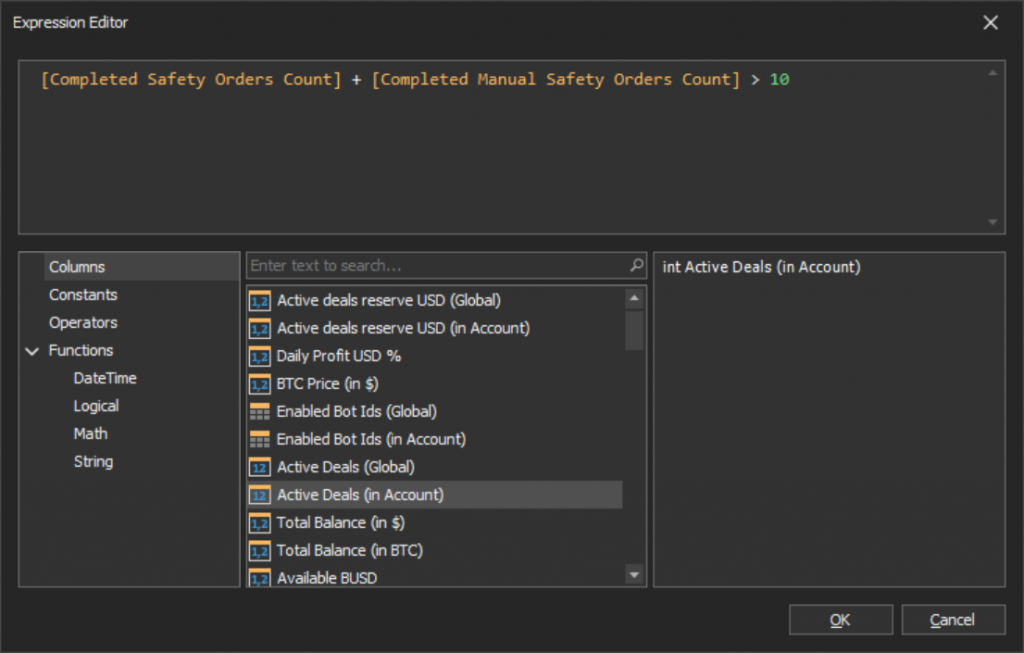Select Enabled Bot Ids (in Account) entry
Viewport: 1024px width, 653px height.
click(x=371, y=439)
